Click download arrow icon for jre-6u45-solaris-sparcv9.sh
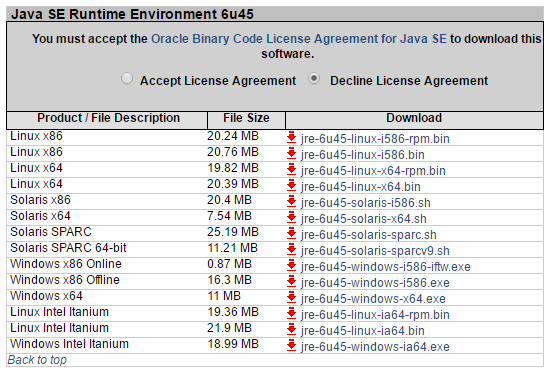This screenshot has height=373, width=548. coord(291,250)
